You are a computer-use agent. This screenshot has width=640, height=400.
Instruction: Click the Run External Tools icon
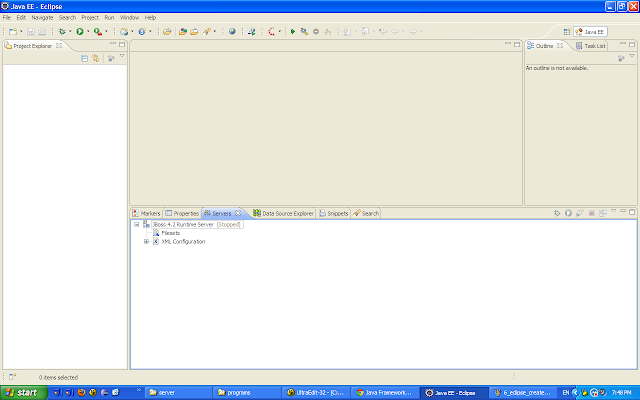[x=98, y=31]
